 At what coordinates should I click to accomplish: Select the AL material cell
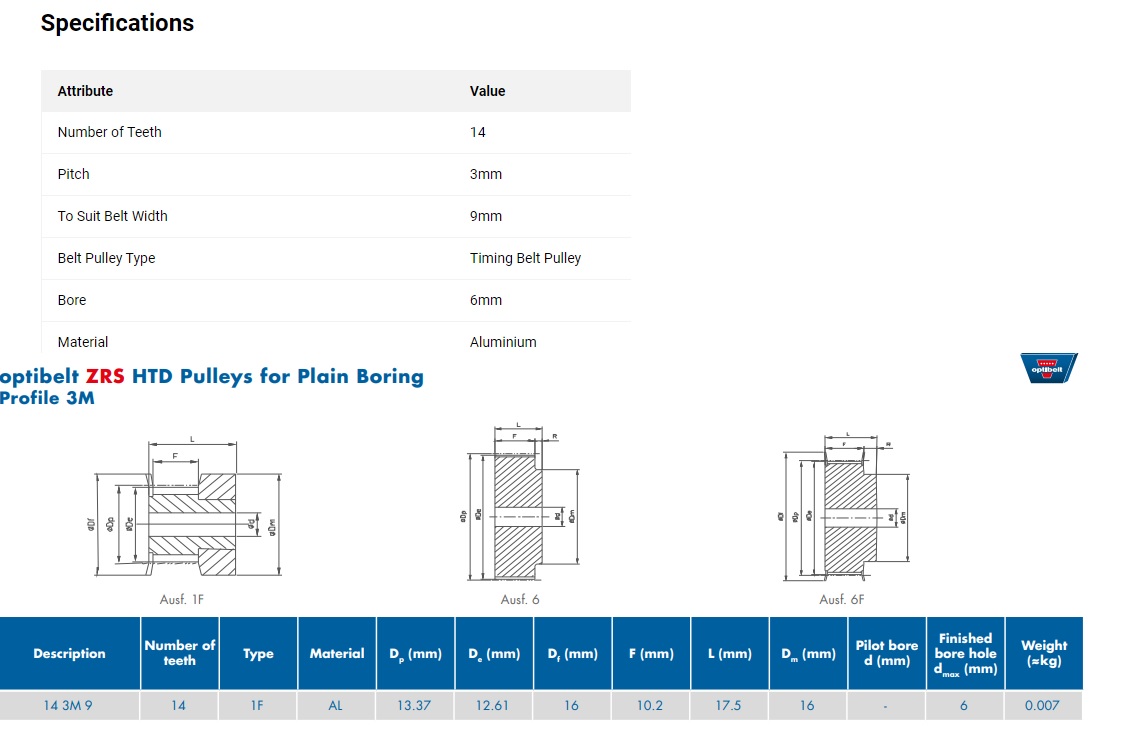coord(336,706)
